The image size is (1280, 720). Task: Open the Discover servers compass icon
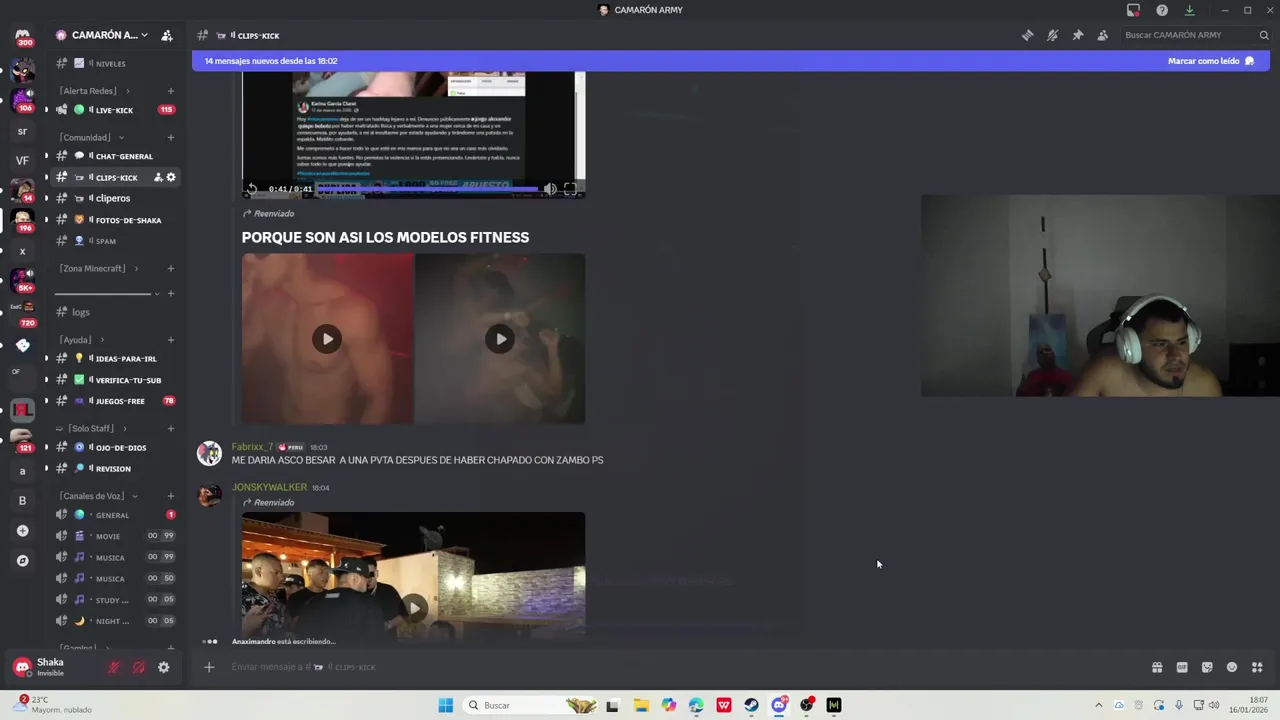[x=22, y=561]
